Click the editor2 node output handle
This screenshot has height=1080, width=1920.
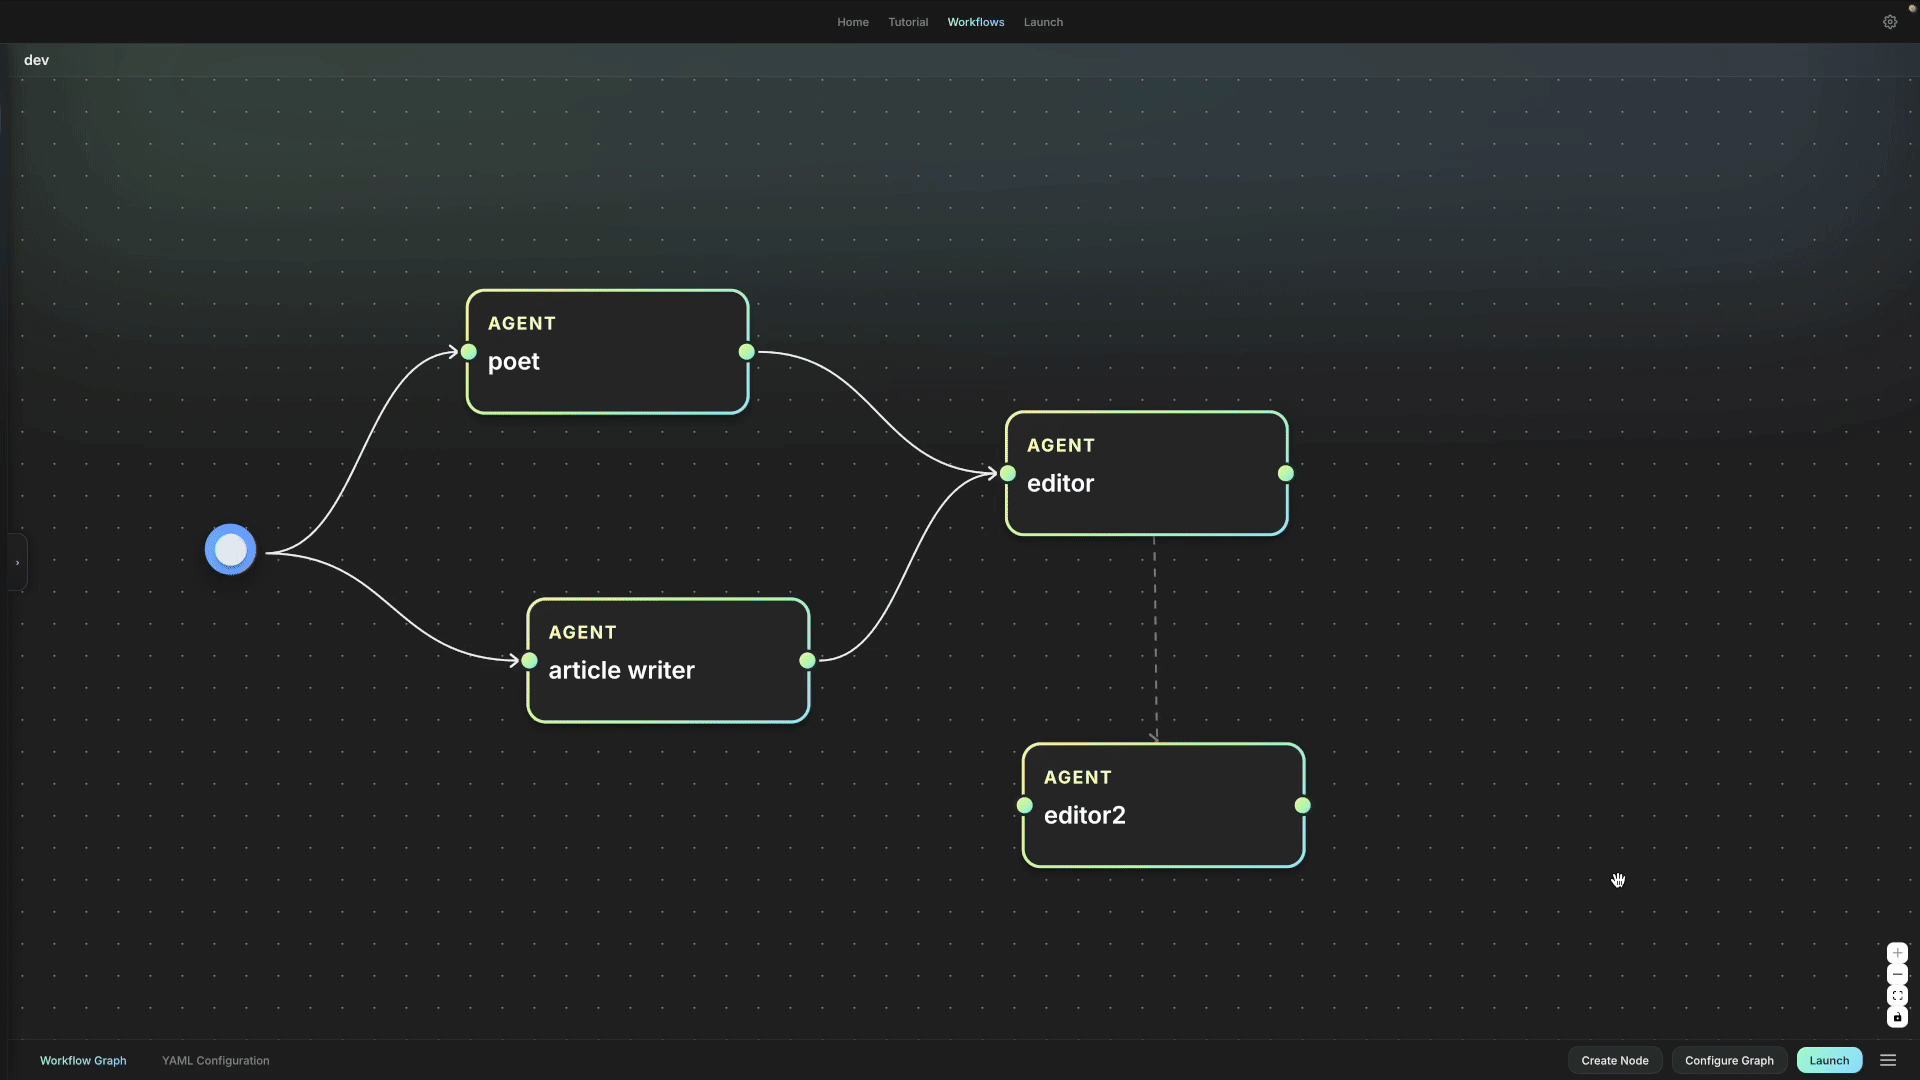click(x=1302, y=806)
